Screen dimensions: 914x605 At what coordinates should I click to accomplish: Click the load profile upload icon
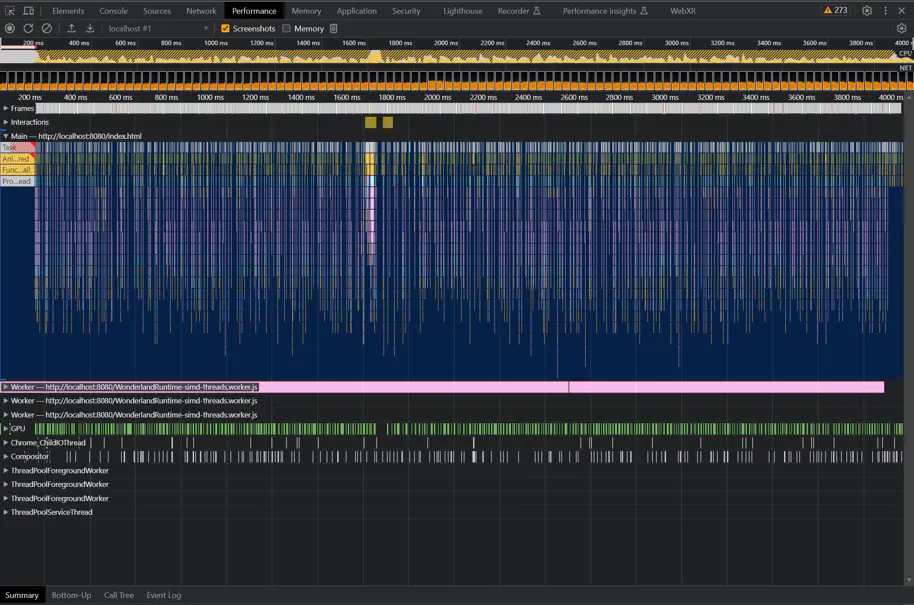click(x=71, y=29)
